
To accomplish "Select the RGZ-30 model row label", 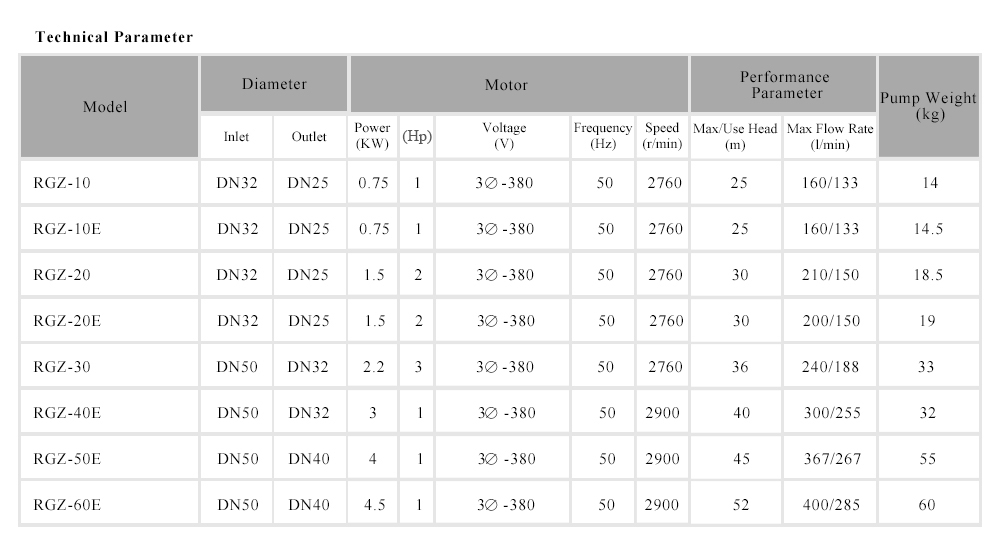I will pos(62,367).
